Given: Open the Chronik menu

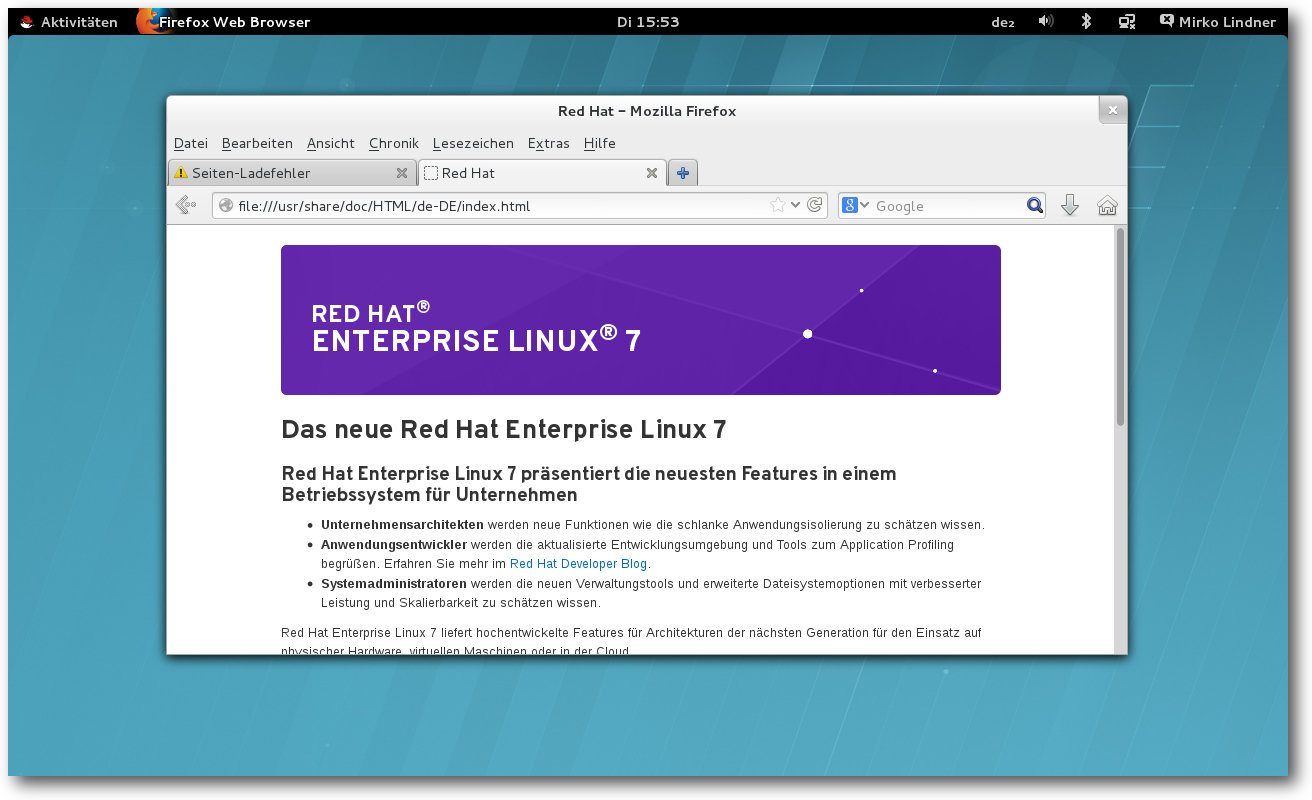Looking at the screenshot, I should 394,143.
